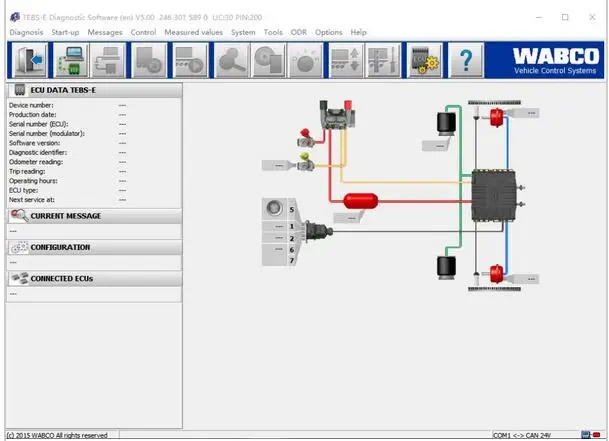Click connector pin 6 row
Viewport: 609px width, 441px height.
(279, 249)
